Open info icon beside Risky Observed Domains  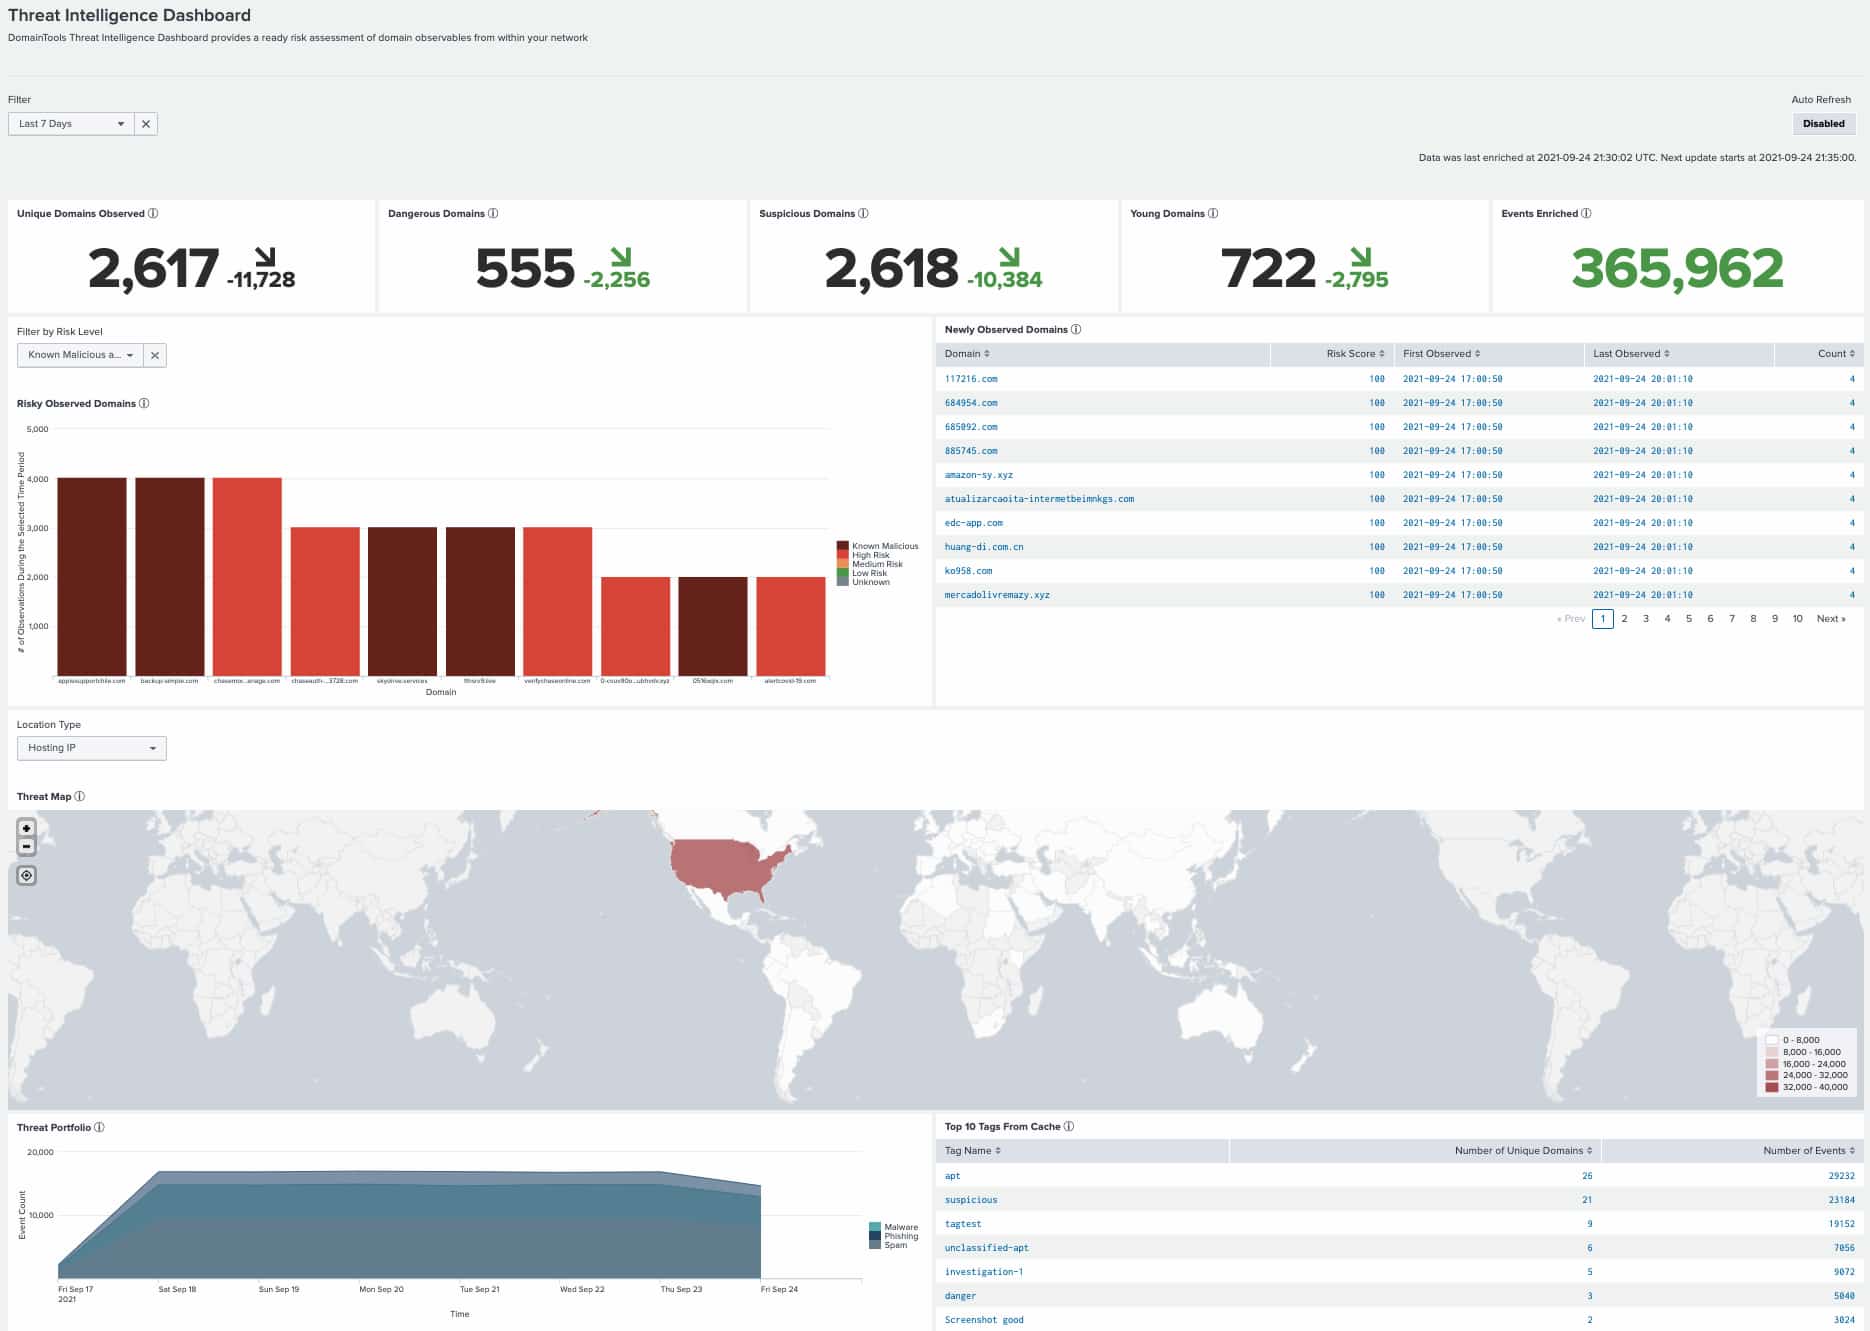point(144,403)
